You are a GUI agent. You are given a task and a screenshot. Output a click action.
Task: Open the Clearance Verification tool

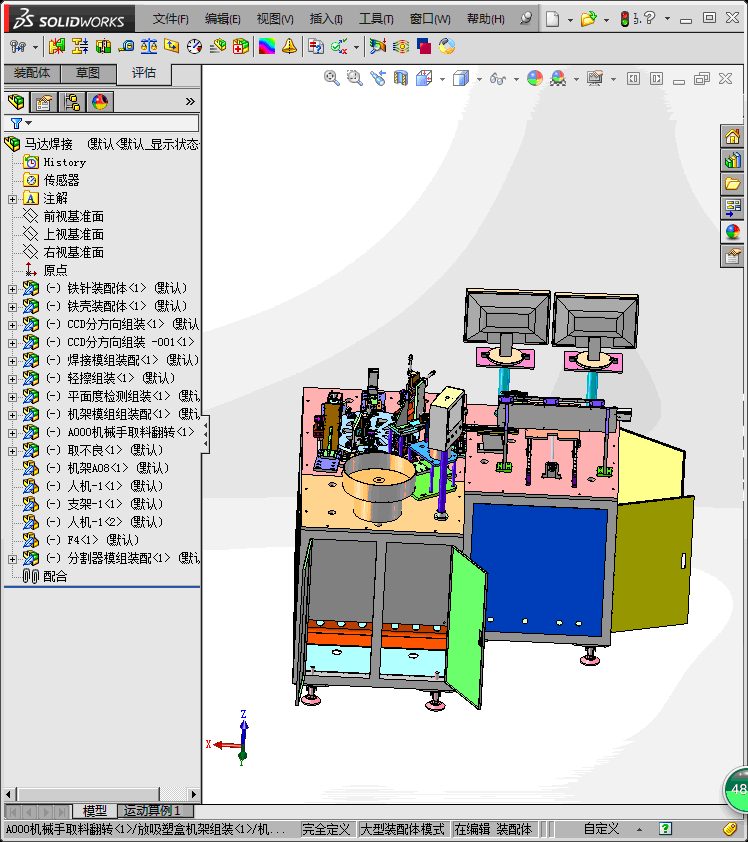tap(80, 47)
